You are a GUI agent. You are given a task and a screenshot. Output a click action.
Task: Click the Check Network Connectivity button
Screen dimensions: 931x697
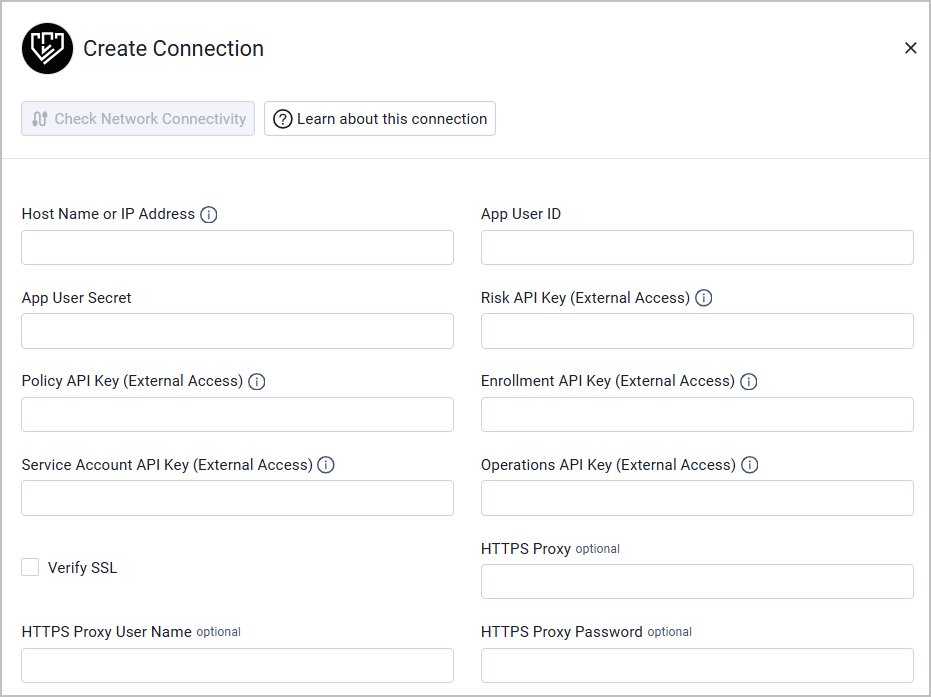click(137, 118)
